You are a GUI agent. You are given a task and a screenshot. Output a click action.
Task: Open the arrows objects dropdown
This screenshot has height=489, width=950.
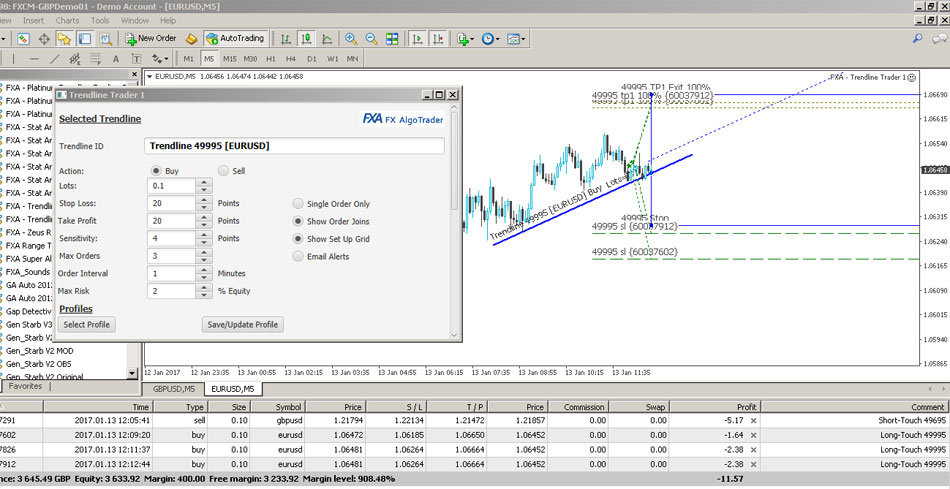tap(161, 59)
